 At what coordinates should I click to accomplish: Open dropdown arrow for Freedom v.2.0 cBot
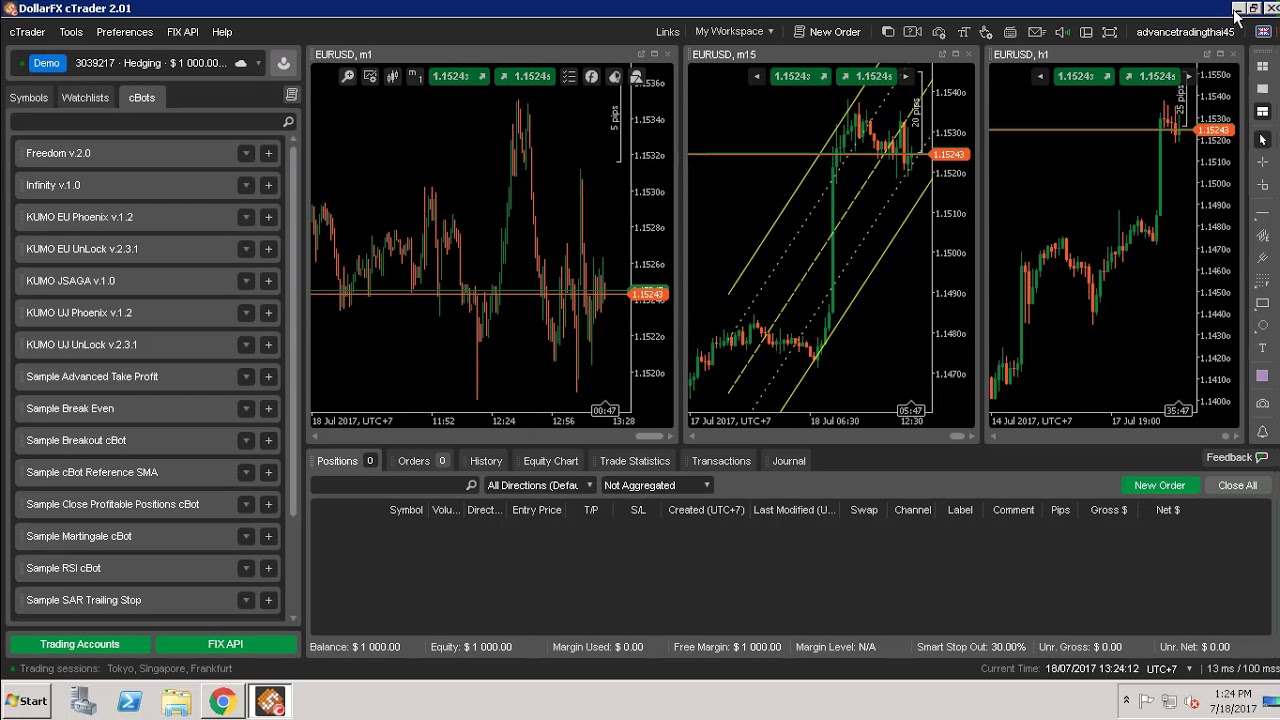[246, 153]
